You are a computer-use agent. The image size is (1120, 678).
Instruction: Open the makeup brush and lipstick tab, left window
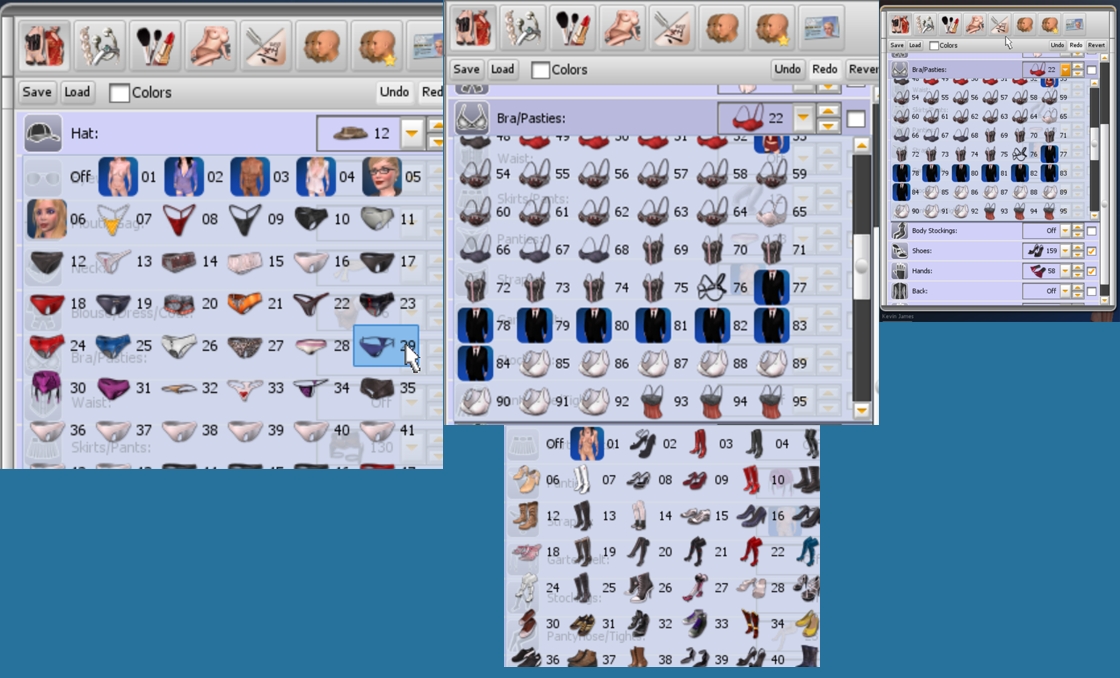pos(155,44)
